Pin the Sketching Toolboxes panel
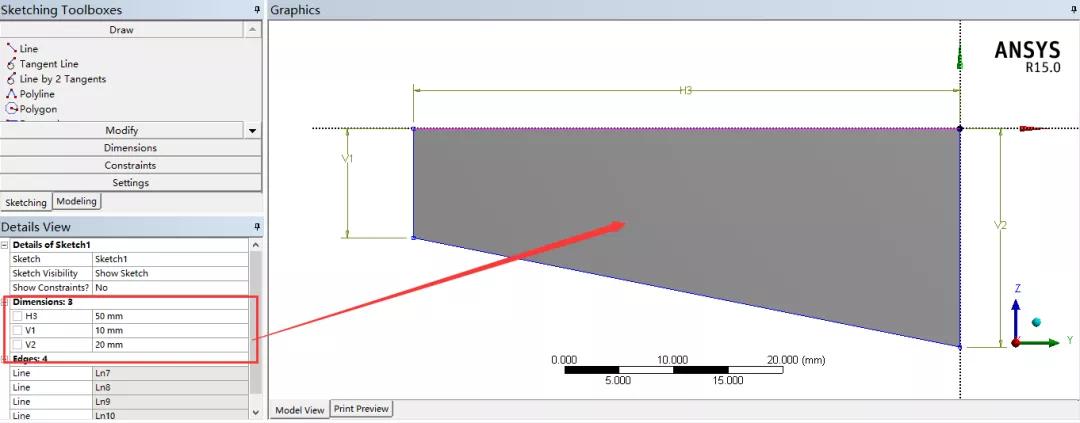 click(x=257, y=10)
